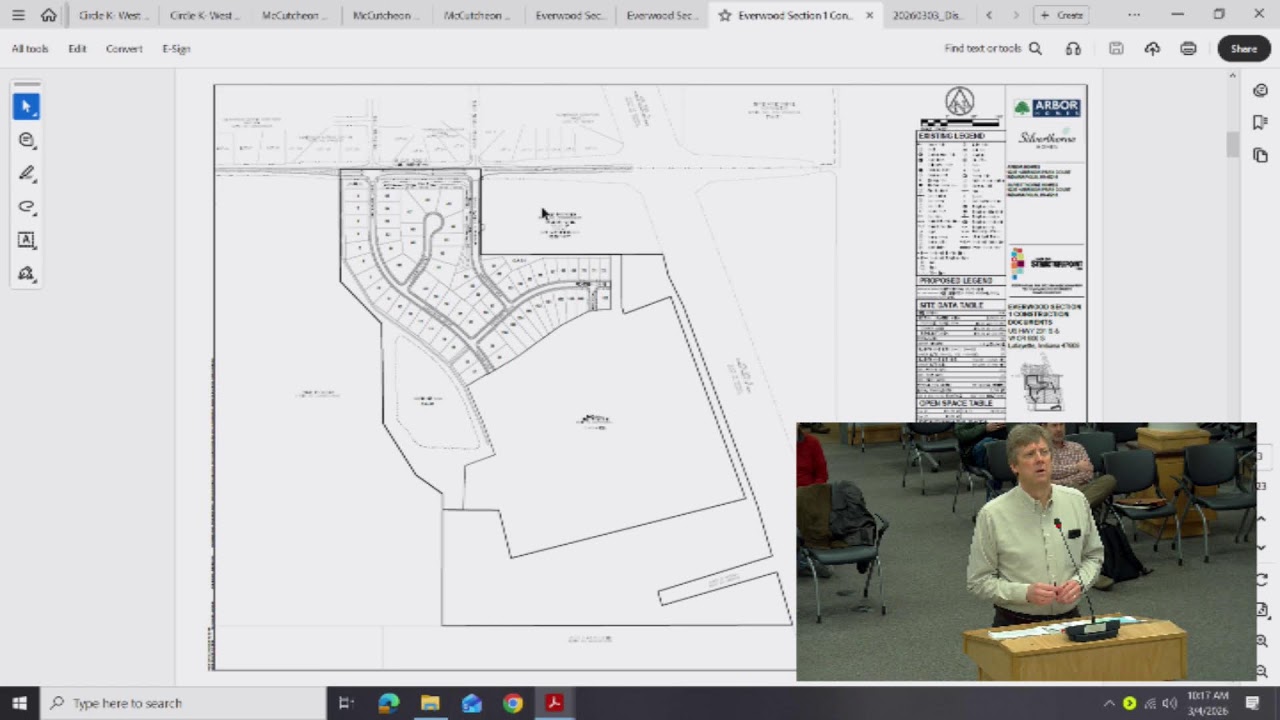Viewport: 1280px width, 720px height.
Task: Switch to third McCutcheon tab
Action: click(x=478, y=15)
